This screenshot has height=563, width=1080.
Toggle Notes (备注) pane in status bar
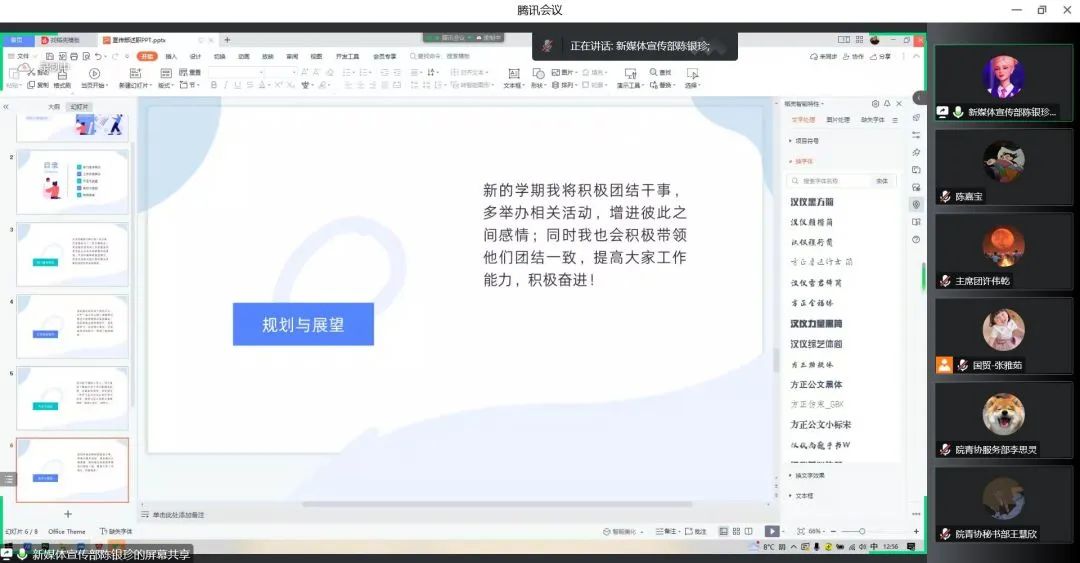pyautogui.click(x=669, y=531)
